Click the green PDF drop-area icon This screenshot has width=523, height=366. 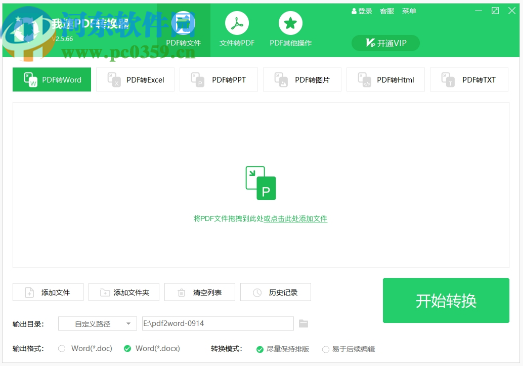pos(261,183)
